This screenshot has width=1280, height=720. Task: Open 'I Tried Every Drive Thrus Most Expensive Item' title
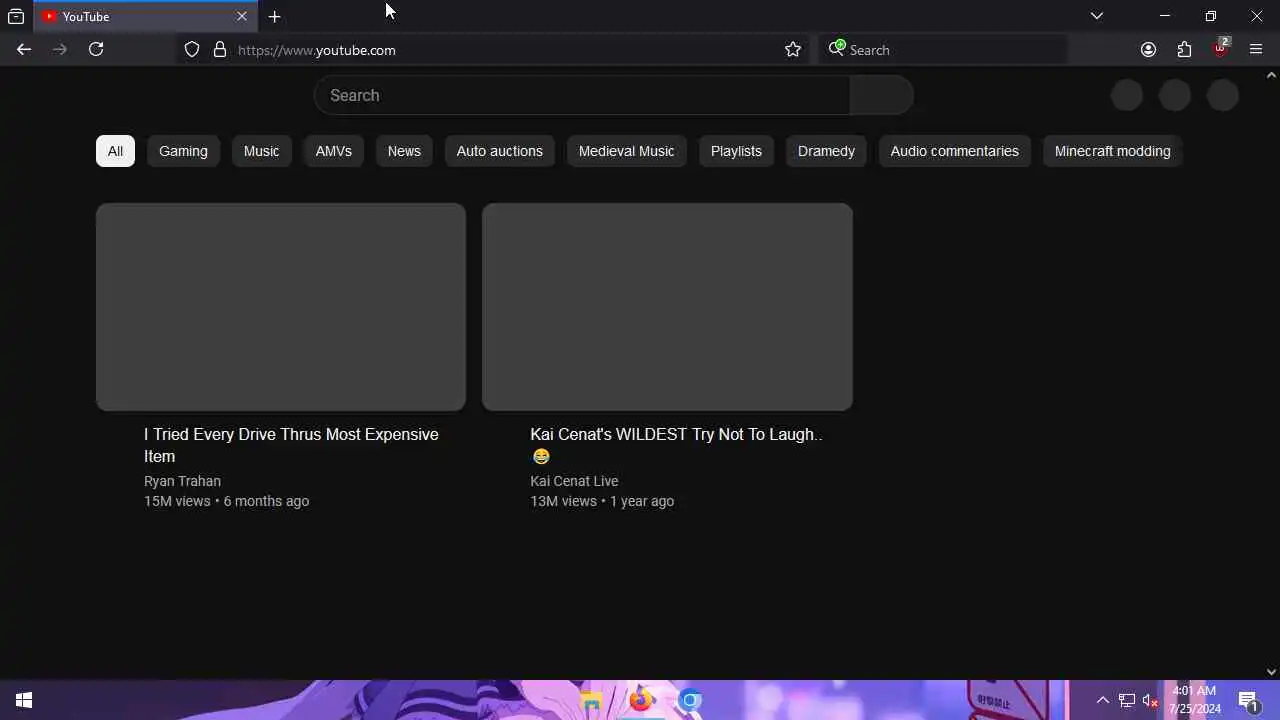[x=291, y=445]
